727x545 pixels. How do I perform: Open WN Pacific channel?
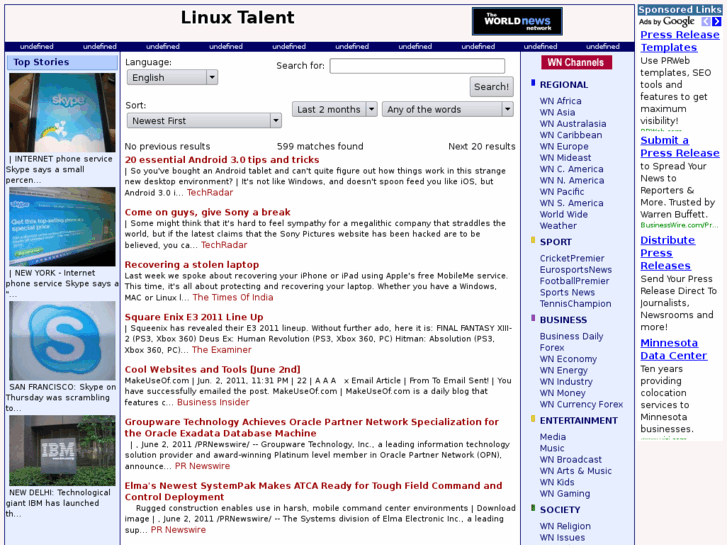point(561,192)
